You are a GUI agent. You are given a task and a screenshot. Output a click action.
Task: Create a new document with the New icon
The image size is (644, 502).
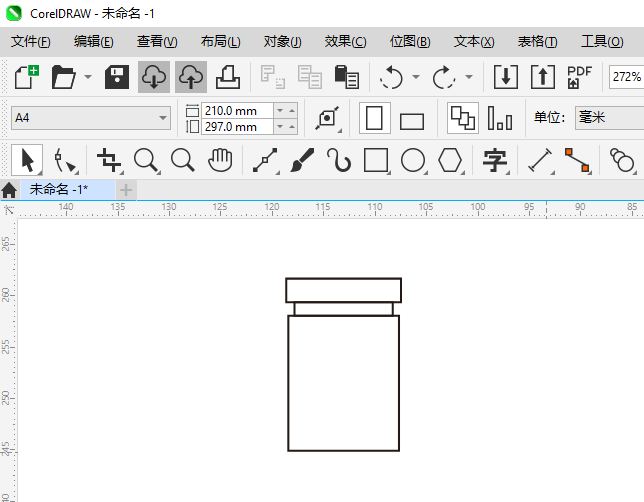[x=27, y=77]
